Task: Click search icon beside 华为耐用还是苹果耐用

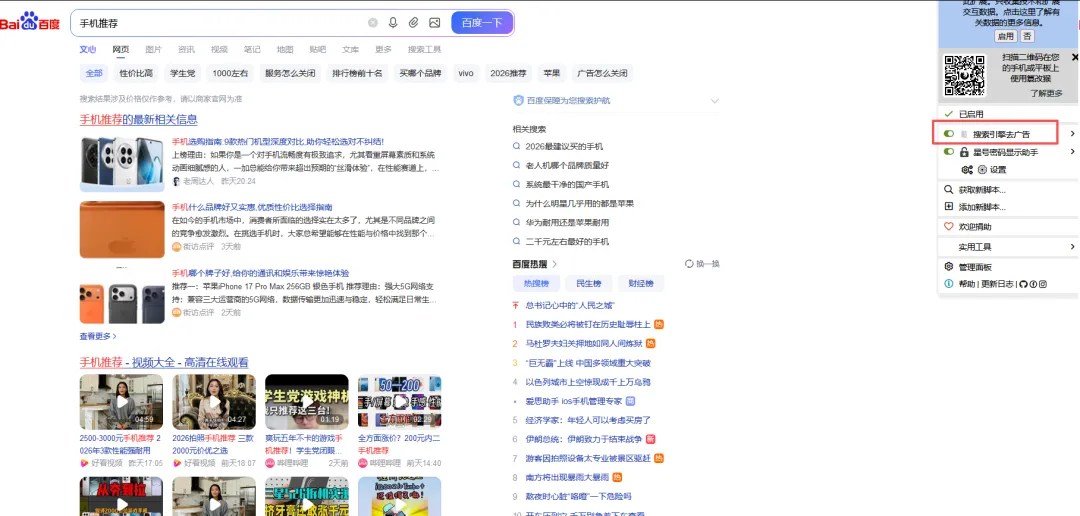Action: pos(517,223)
